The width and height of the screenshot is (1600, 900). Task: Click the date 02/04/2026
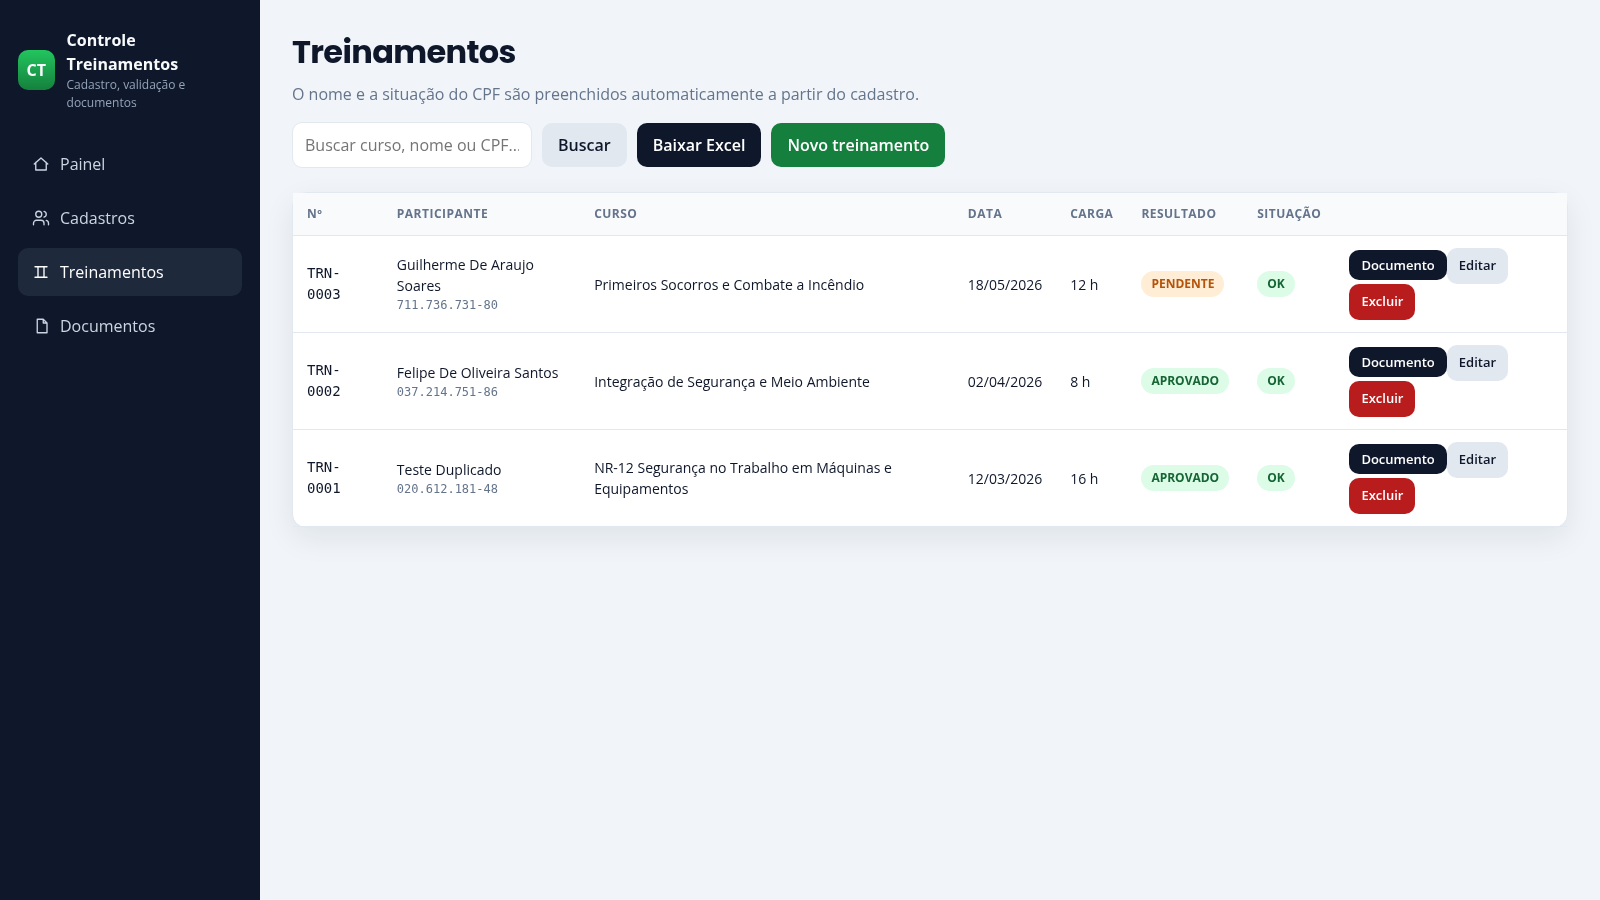[x=1005, y=382]
